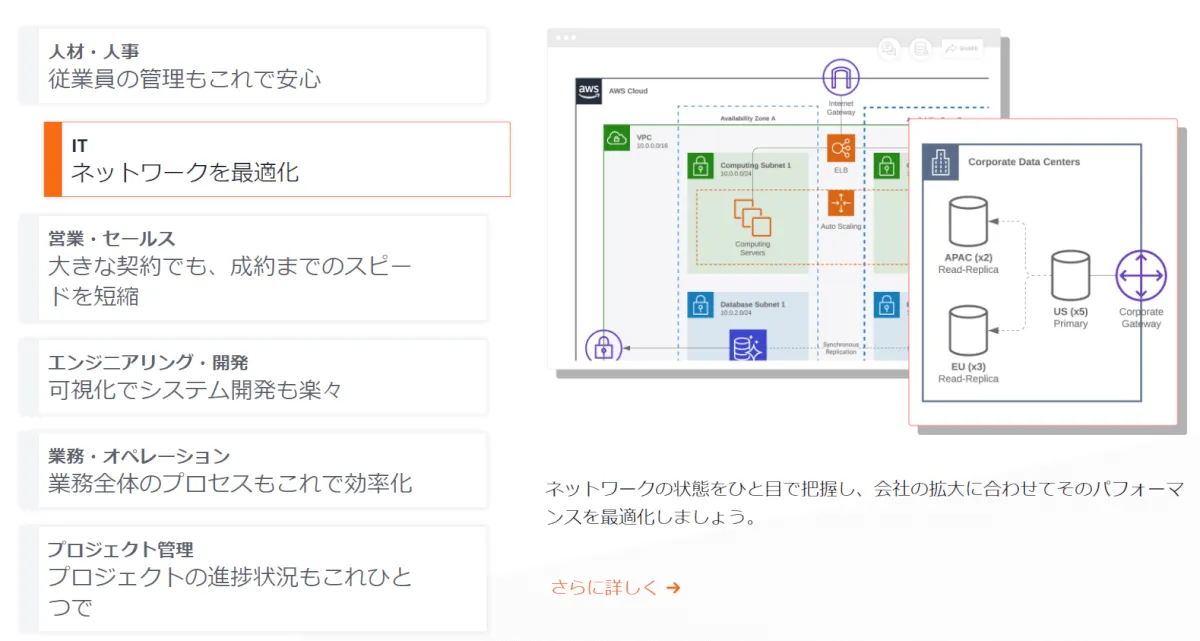The height and width of the screenshot is (641, 1200).
Task: Click the Corporate Data Centers heading text
Action: pos(1024,162)
